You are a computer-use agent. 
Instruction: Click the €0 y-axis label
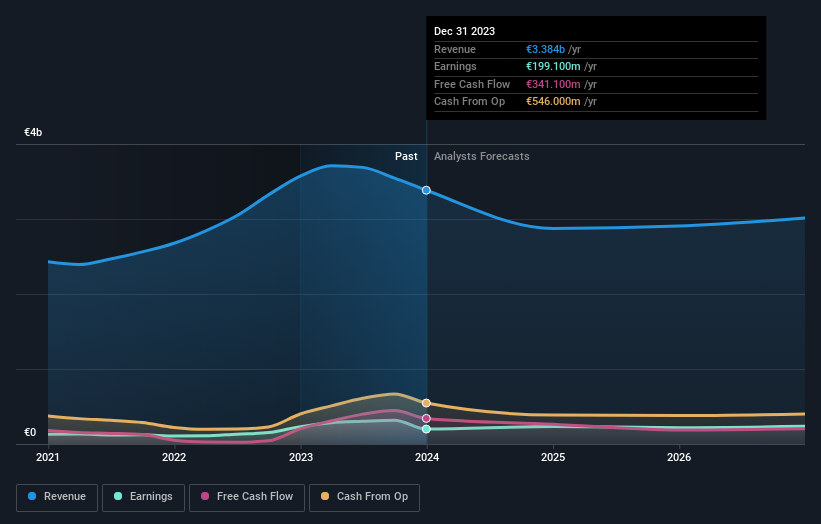click(x=30, y=432)
